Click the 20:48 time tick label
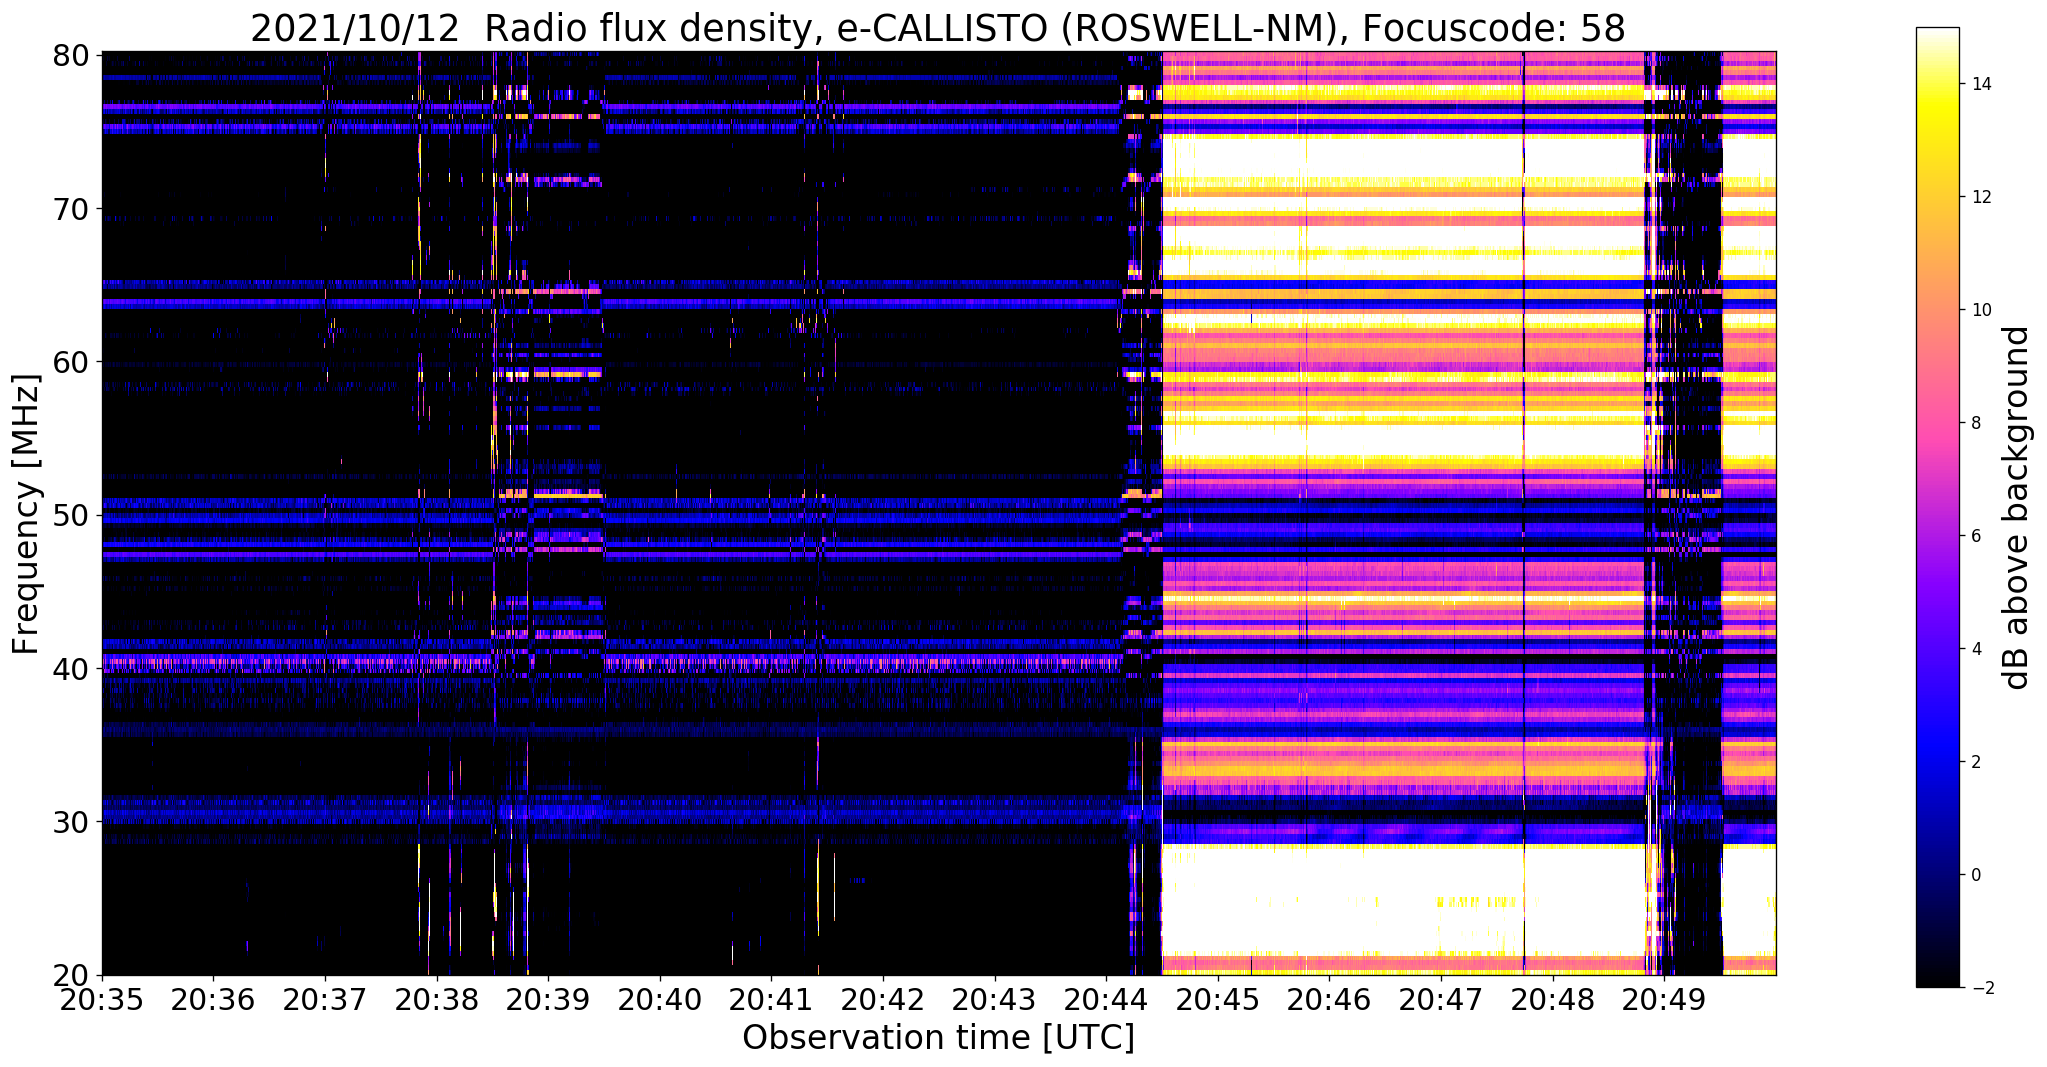Image resolution: width=2047 pixels, height=1067 pixels. (1552, 998)
